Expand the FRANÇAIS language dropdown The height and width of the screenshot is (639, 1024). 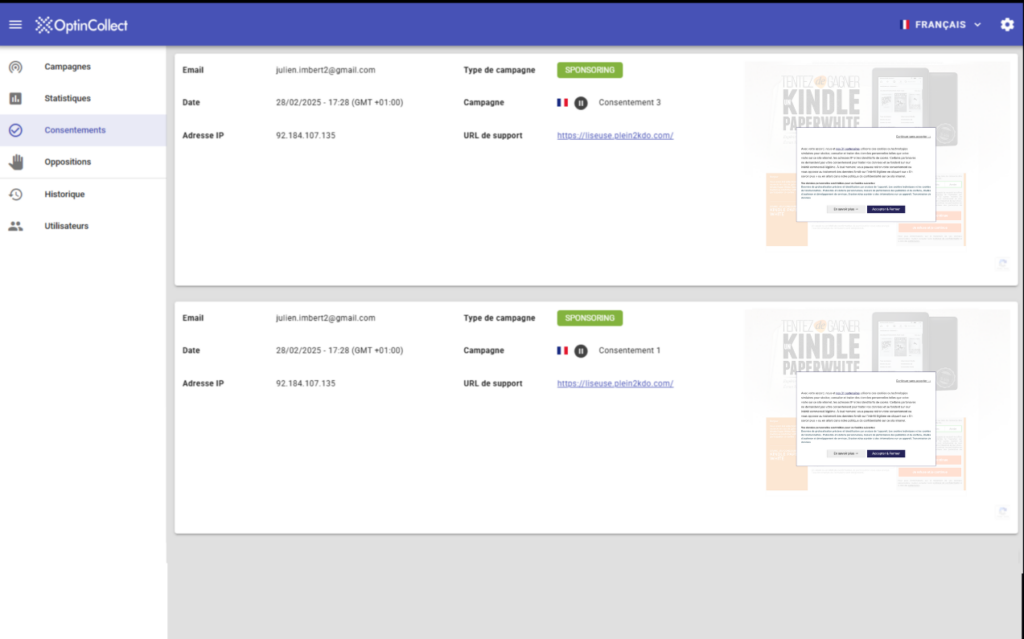tap(977, 25)
